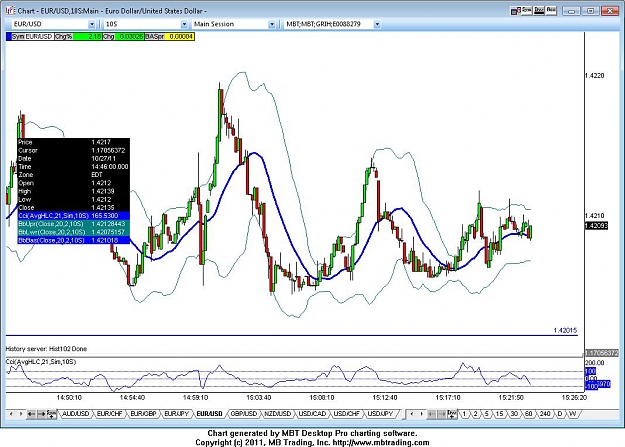Switch to the AUD/USD tab
Viewport: 625px width, 447px height.
[75, 414]
